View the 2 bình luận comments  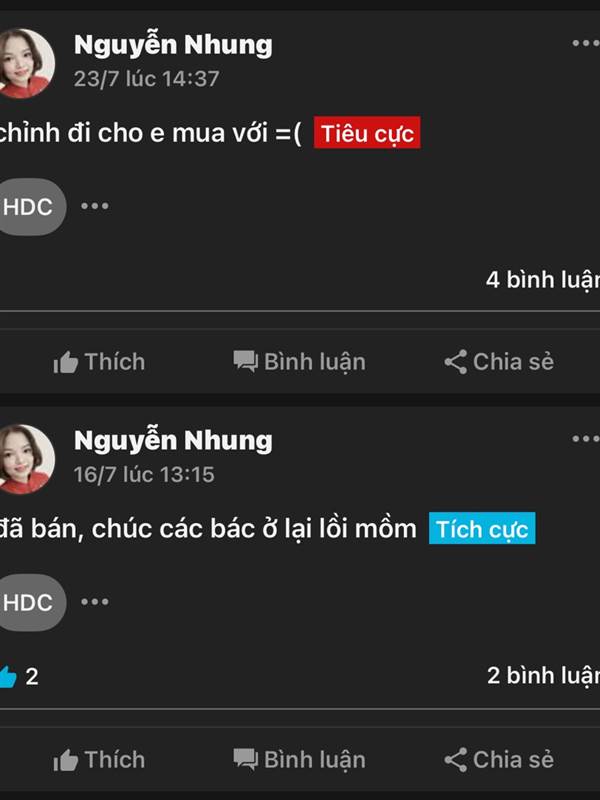[x=543, y=676]
